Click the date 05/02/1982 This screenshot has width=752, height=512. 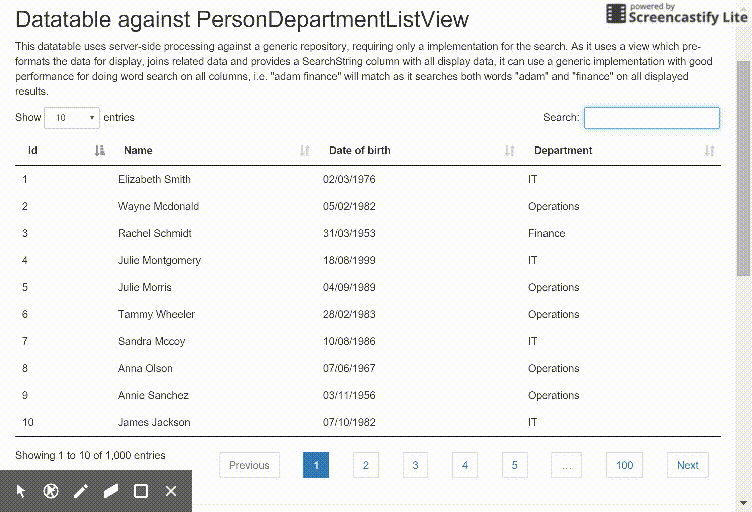(349, 206)
